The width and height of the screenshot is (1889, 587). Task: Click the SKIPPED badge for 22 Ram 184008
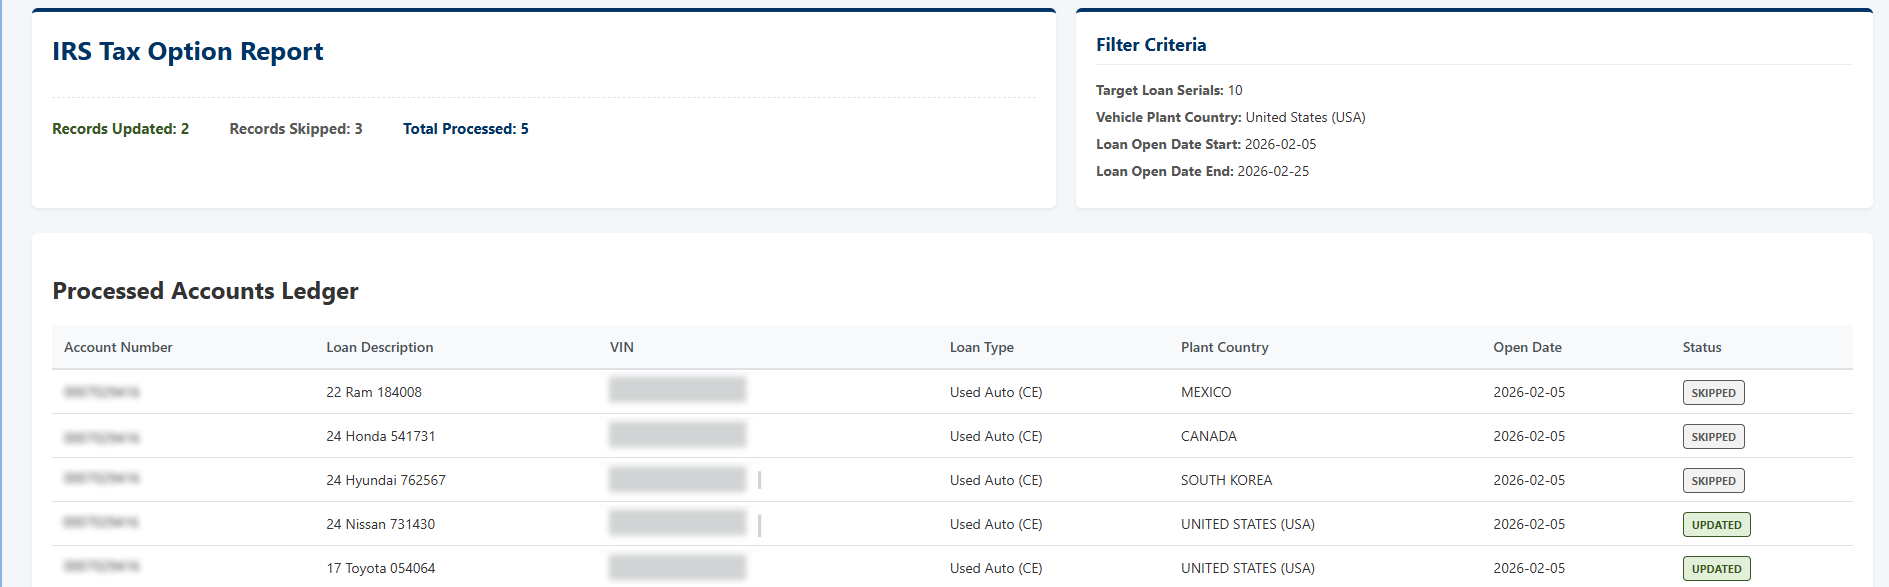coord(1713,393)
